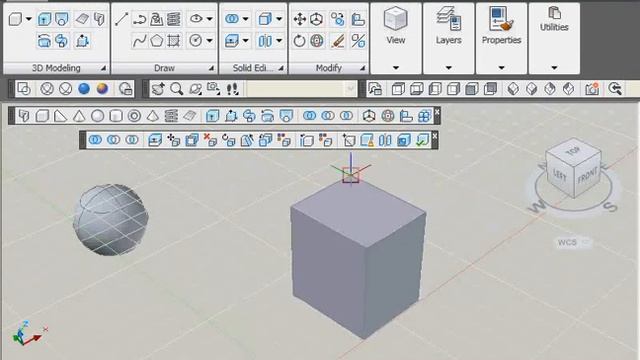Open the Circle dropdown arrow in Draw panel
This screenshot has width=640, height=360.
pyautogui.click(x=209, y=41)
